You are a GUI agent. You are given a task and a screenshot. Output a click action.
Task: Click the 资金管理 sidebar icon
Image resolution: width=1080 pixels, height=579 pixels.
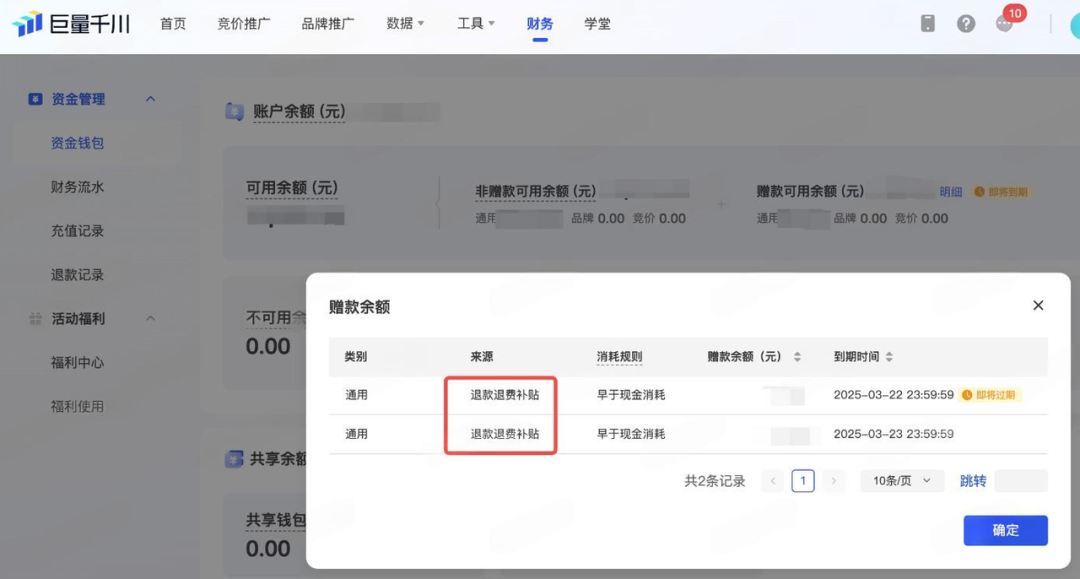tap(37, 98)
